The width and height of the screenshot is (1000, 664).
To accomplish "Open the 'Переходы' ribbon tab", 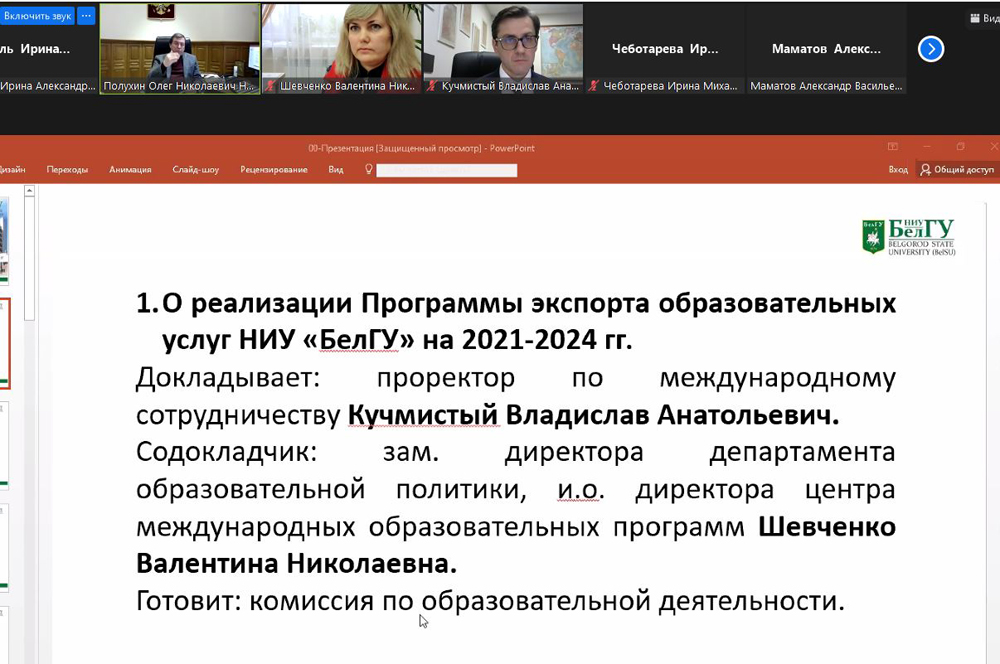I will (x=67, y=170).
